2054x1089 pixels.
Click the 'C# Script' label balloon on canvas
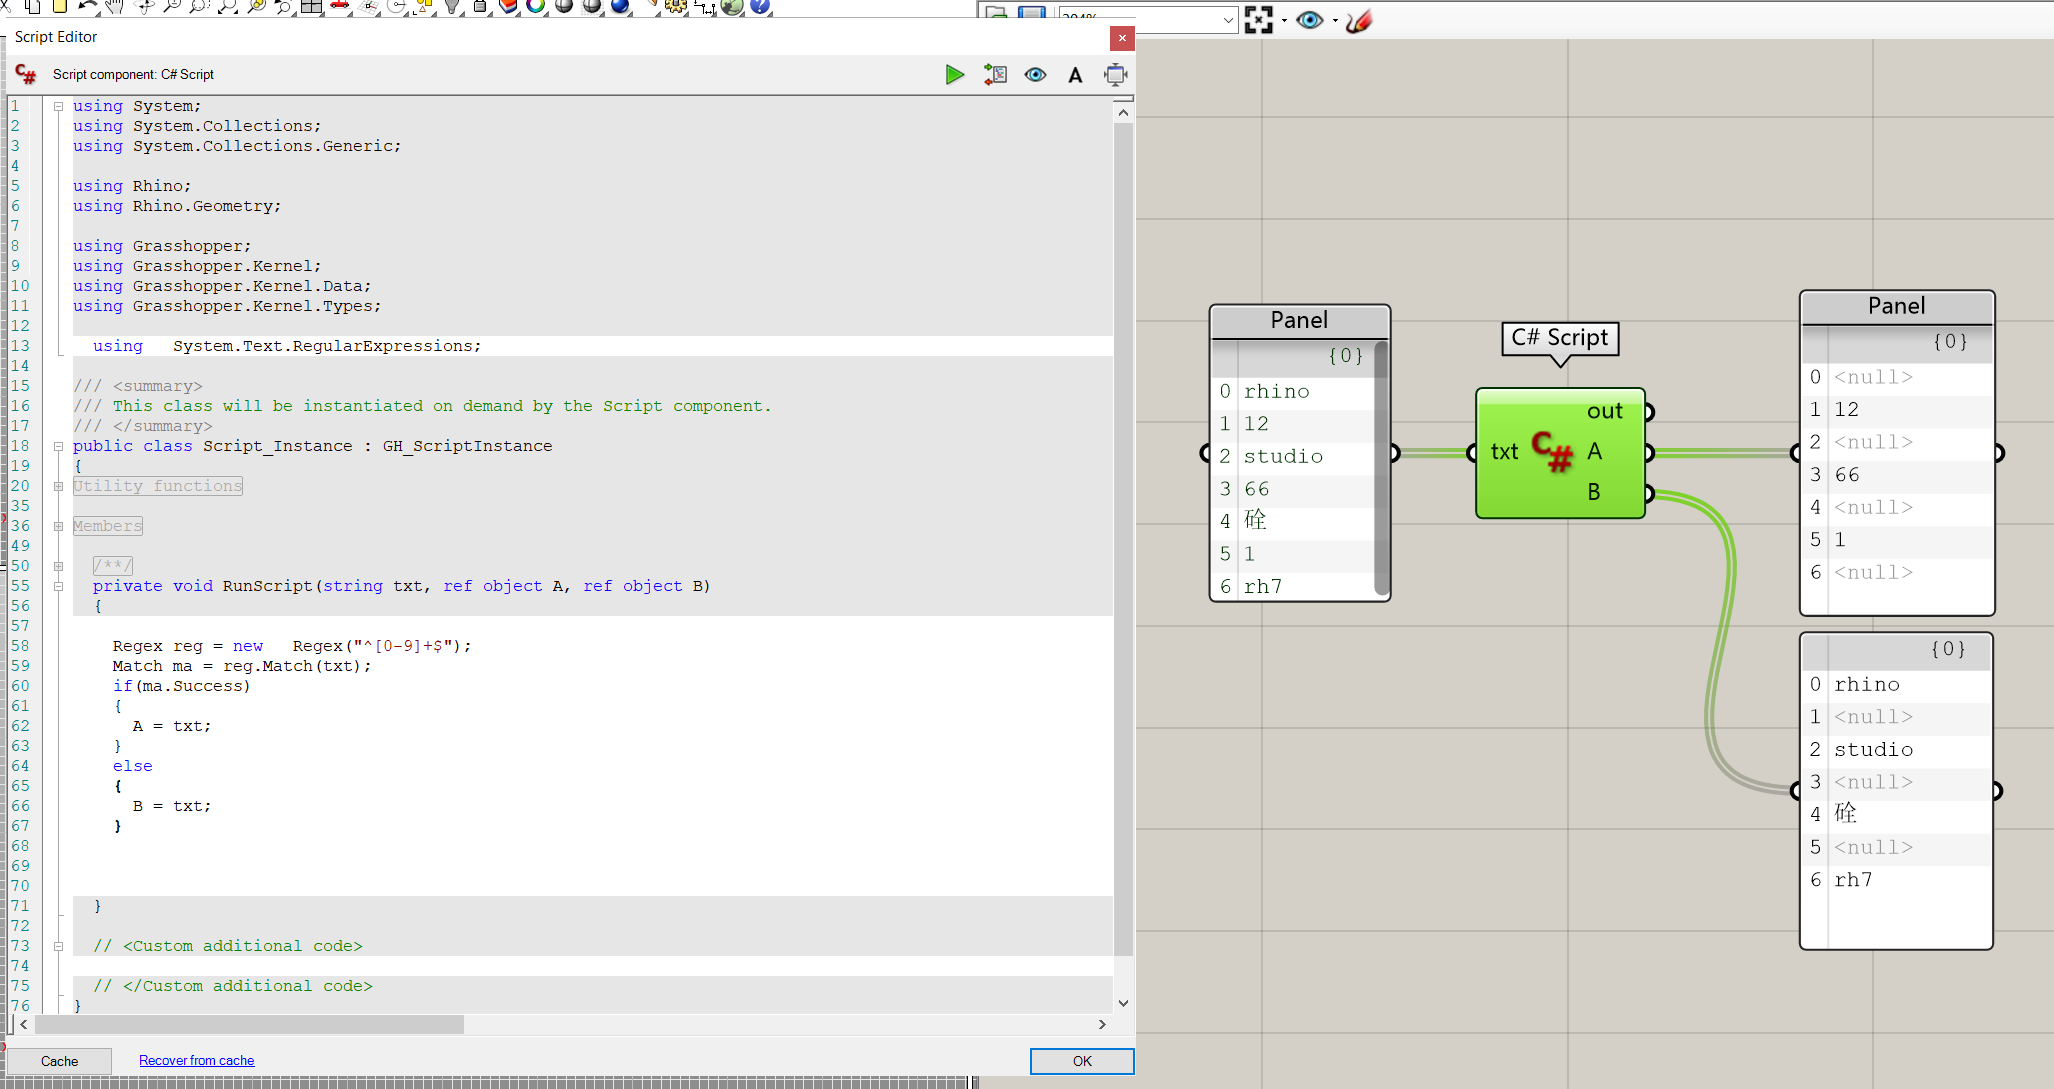coord(1560,338)
